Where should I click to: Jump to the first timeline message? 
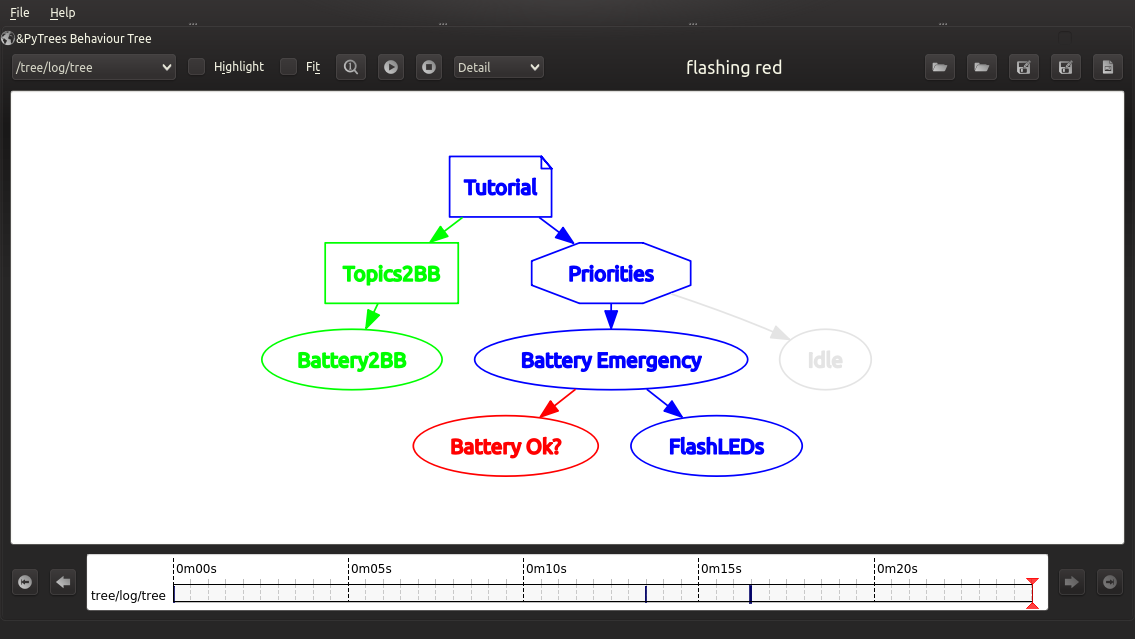(25, 582)
